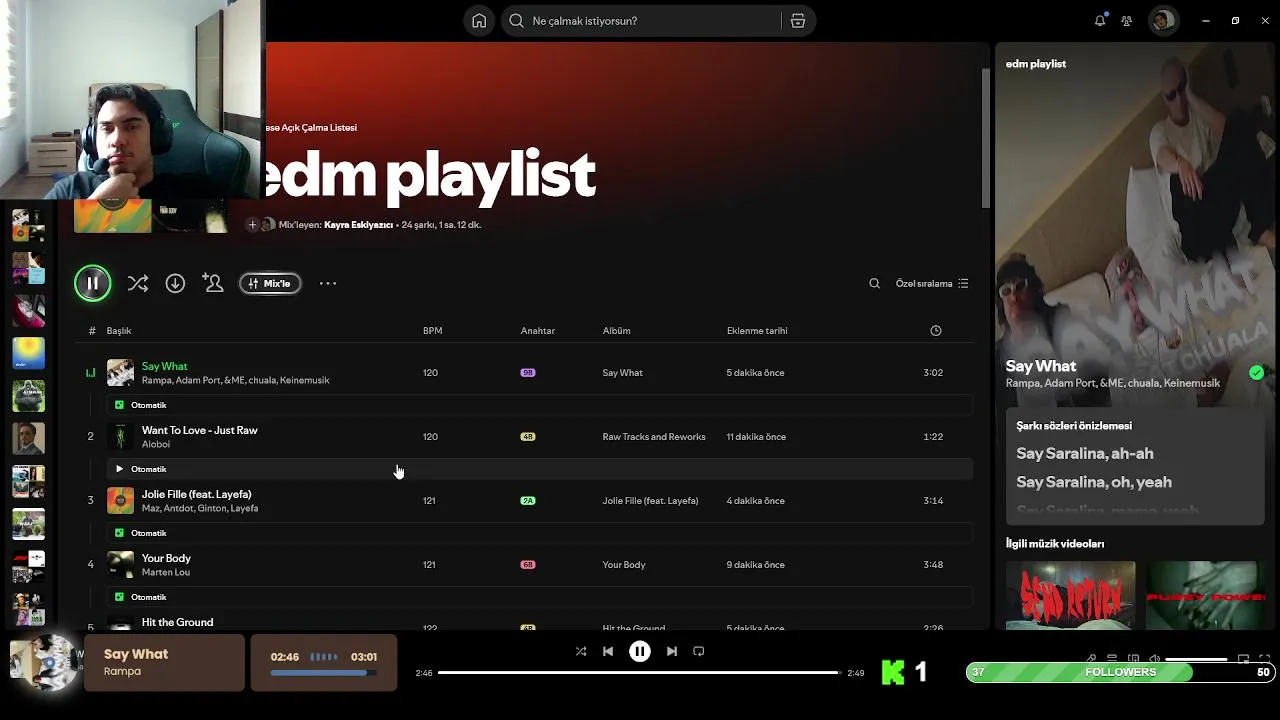Open artist link 'Aloboi' under Want To Love
Viewport: 1280px width, 720px height.
click(156, 444)
